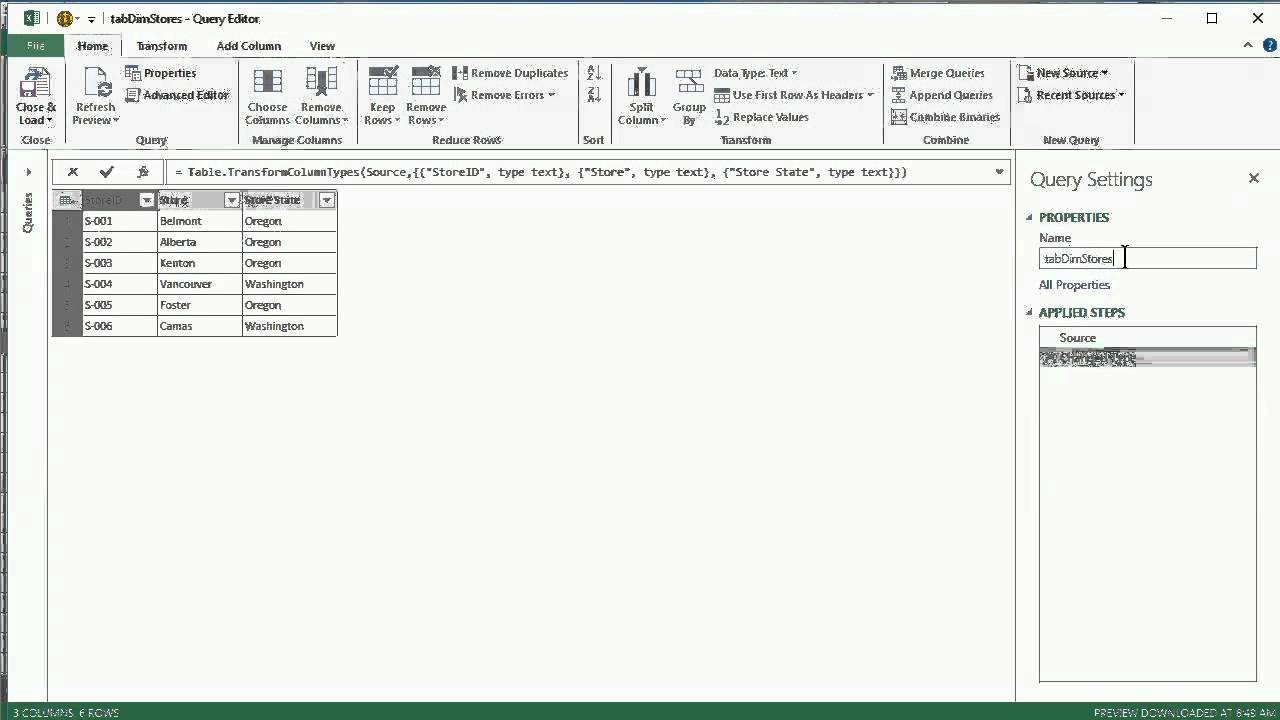Confirm formula with the checkmark icon

pos(107,172)
